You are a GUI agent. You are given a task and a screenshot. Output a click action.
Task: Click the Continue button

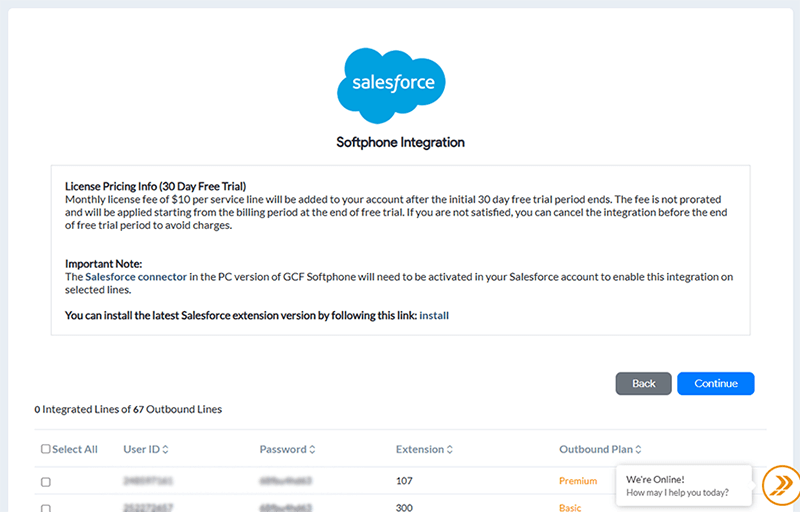point(716,383)
